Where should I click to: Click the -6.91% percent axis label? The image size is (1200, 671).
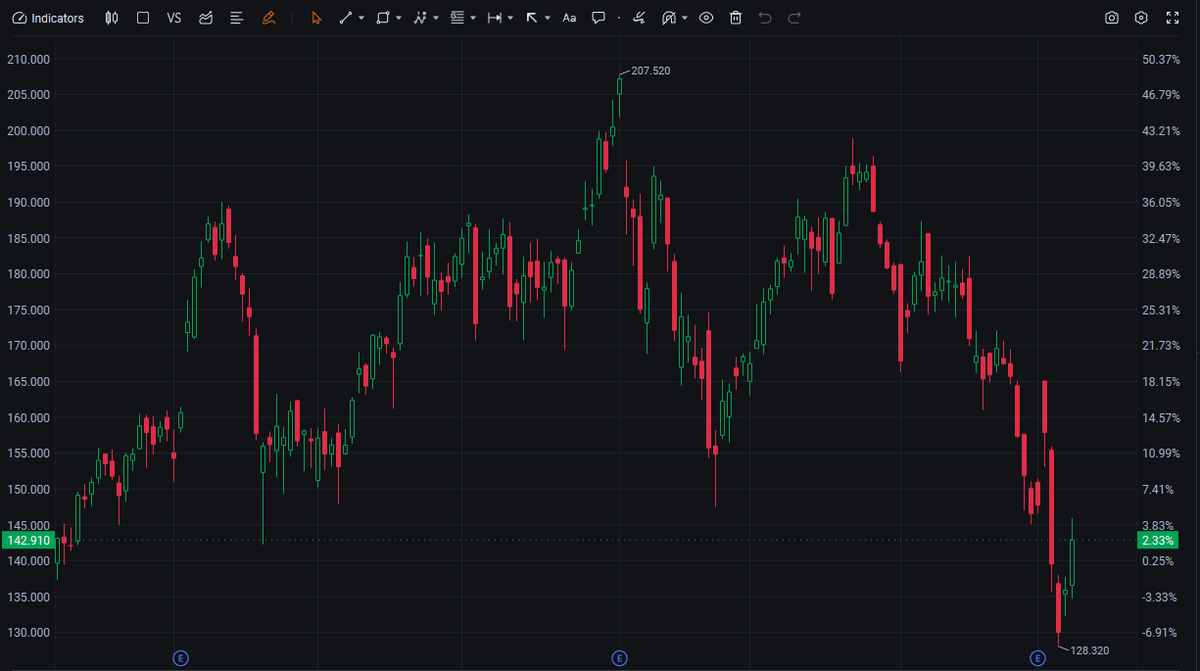tap(1162, 633)
